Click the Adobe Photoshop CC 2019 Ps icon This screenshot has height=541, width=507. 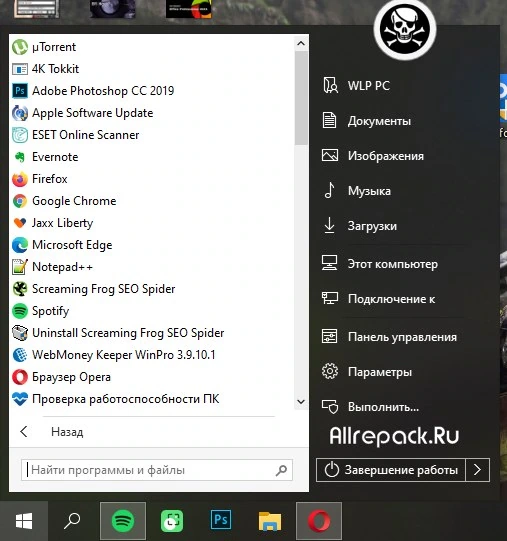pos(20,91)
